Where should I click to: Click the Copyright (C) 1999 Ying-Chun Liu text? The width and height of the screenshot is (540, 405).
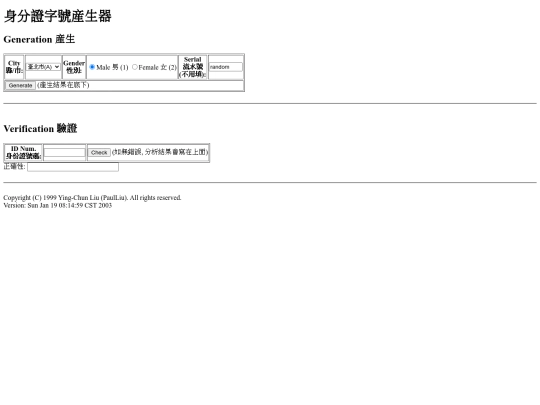[x=92, y=198]
